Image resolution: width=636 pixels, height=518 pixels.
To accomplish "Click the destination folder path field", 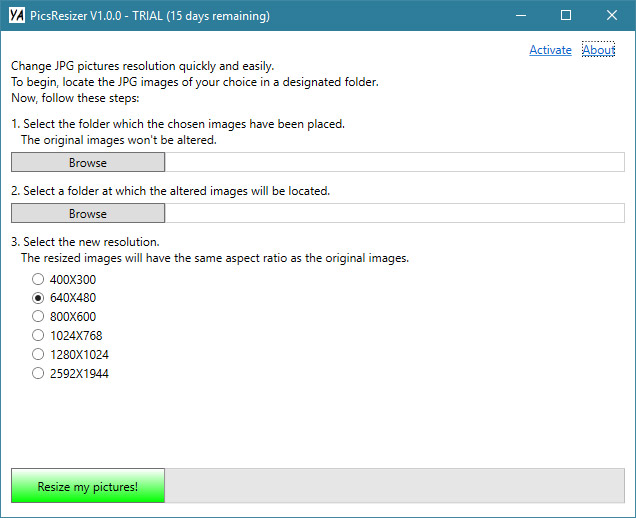I will (394, 214).
